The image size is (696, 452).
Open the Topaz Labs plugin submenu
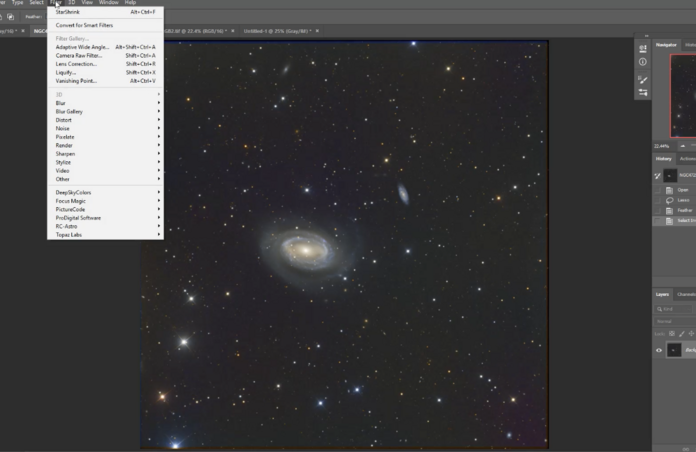click(x=106, y=234)
